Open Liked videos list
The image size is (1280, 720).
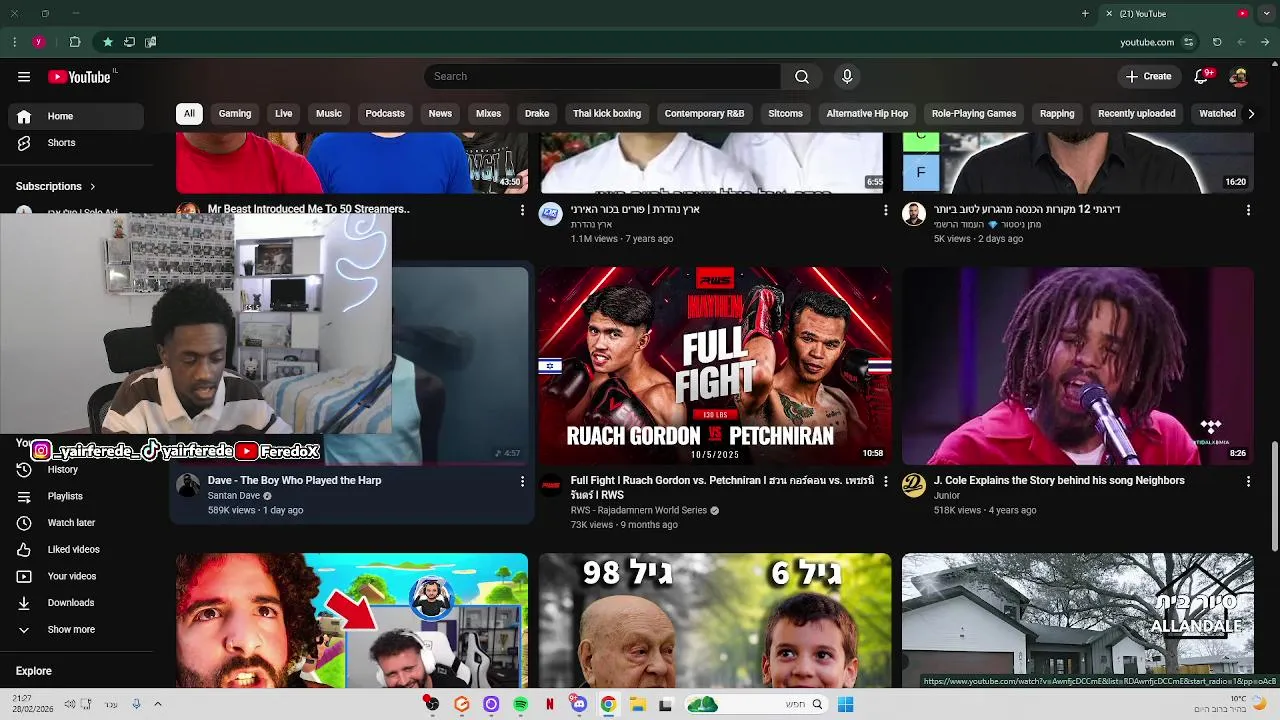click(76, 550)
